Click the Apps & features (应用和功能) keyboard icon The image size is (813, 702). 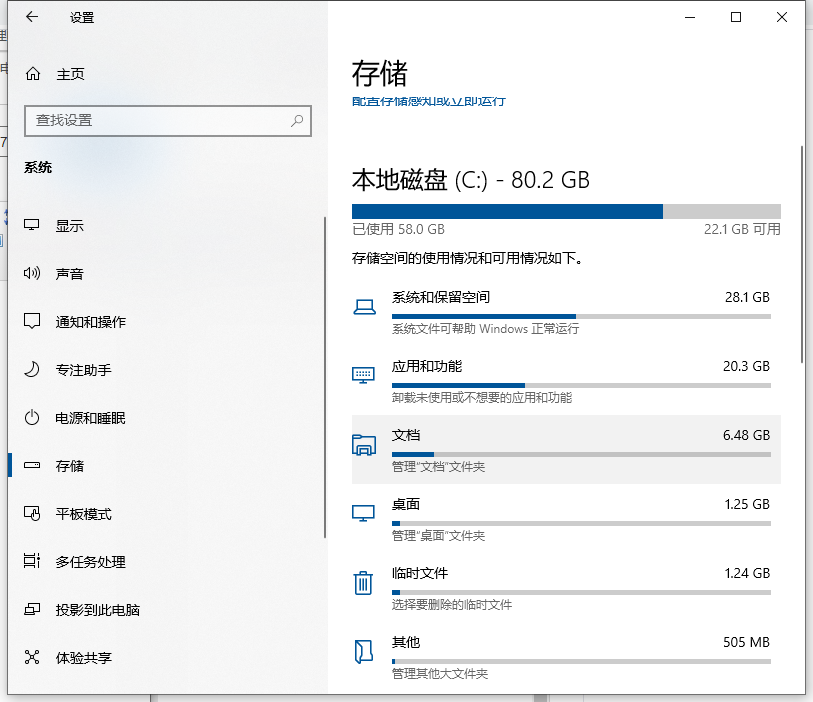point(363,375)
